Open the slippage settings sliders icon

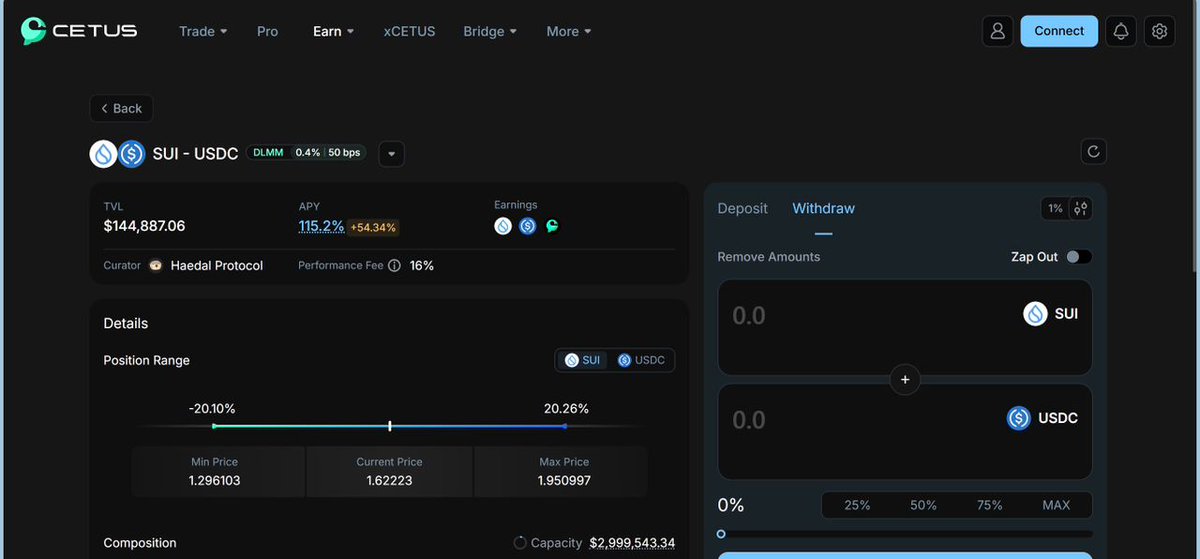(1080, 208)
